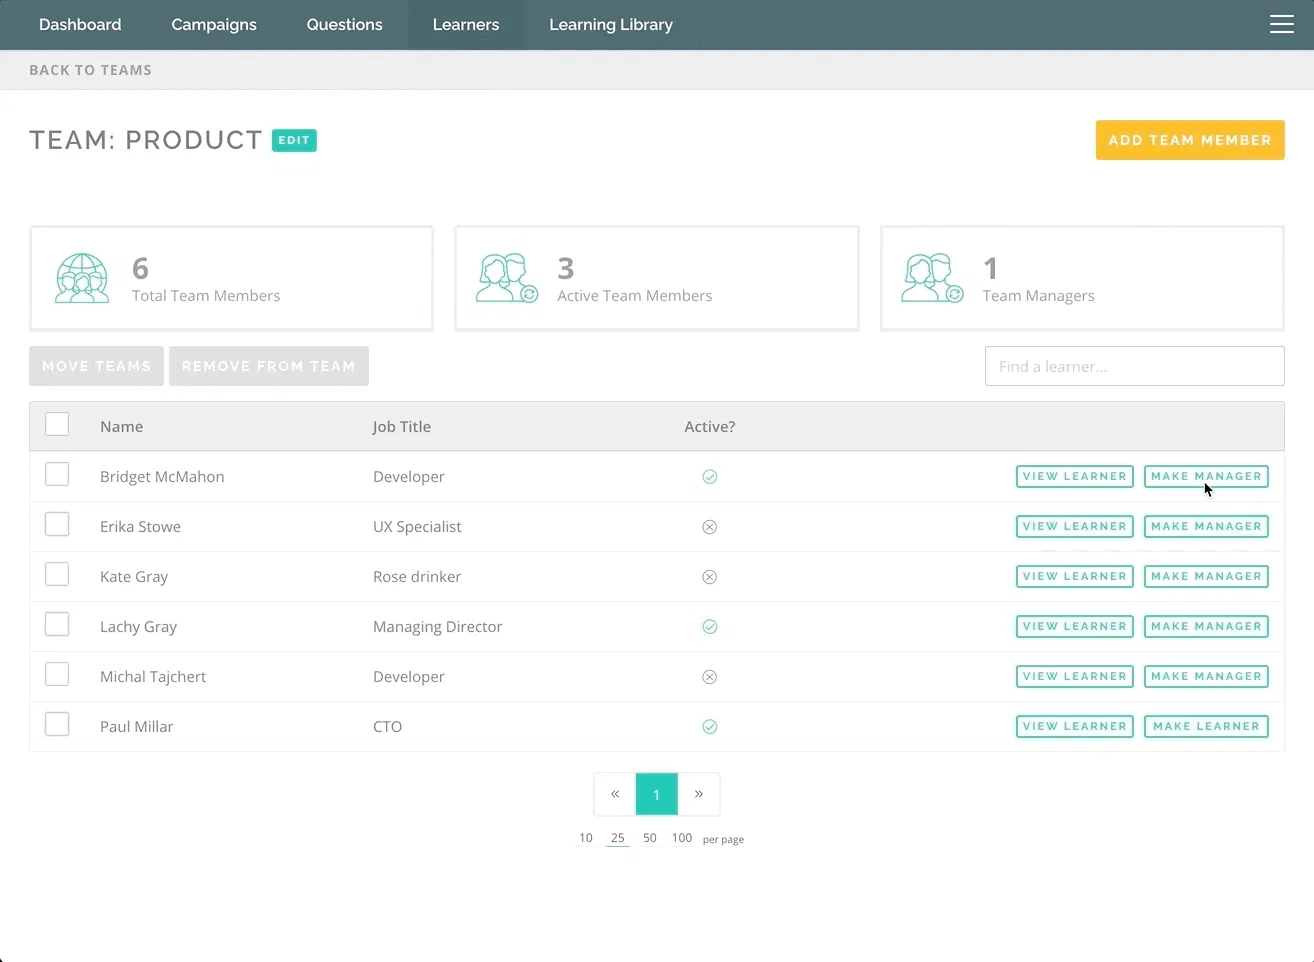This screenshot has width=1314, height=962.
Task: Select Lachy Gray's row checkbox
Action: (57, 624)
